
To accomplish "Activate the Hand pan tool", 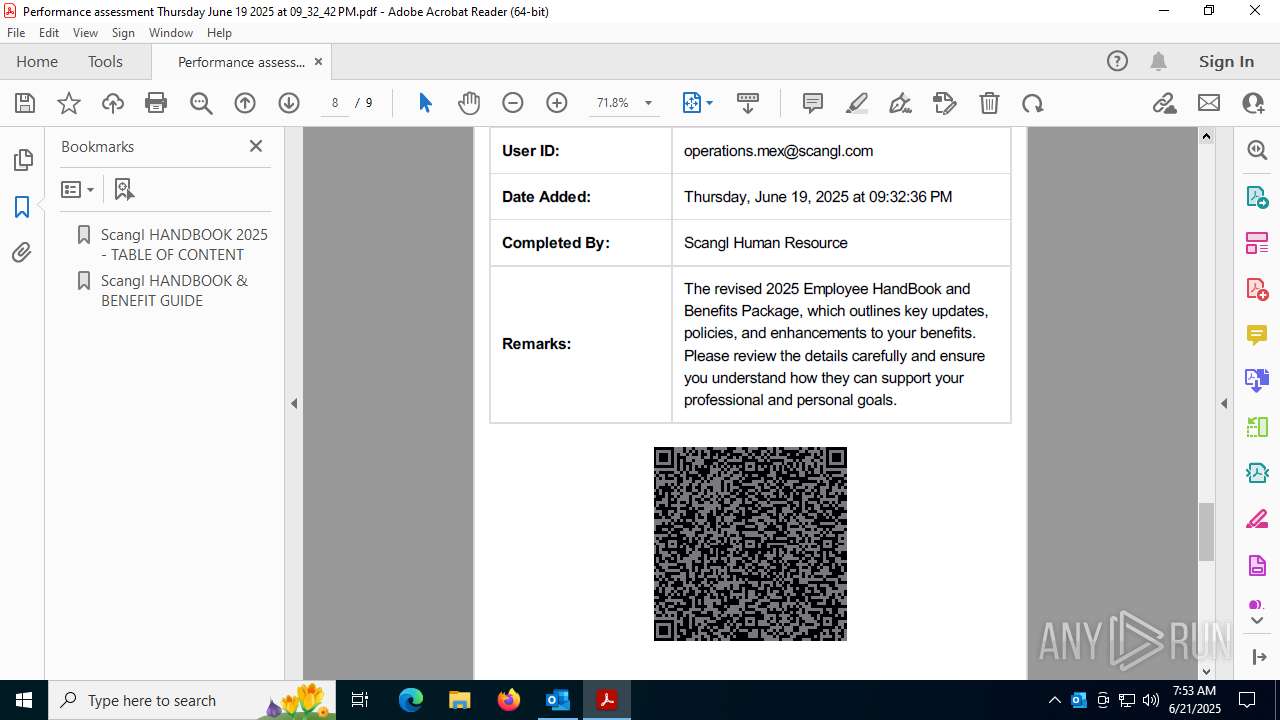I will 469,103.
